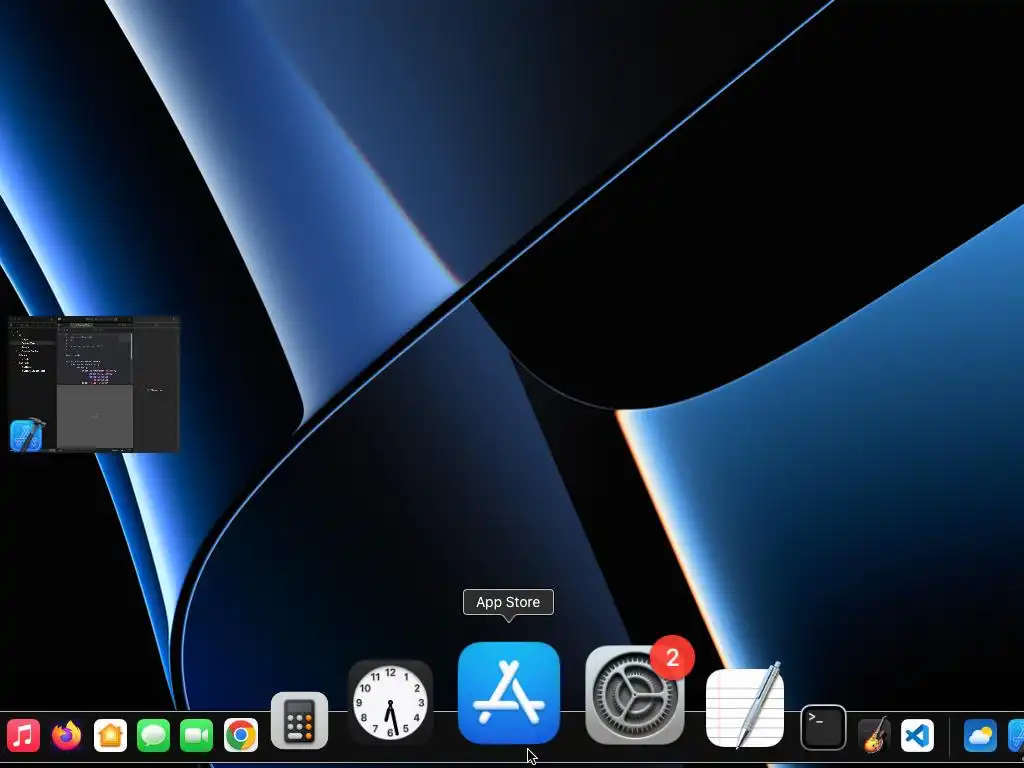Image resolution: width=1024 pixels, height=768 pixels.
Task: Select the minimized Xcode window thumbnail
Action: coord(94,384)
